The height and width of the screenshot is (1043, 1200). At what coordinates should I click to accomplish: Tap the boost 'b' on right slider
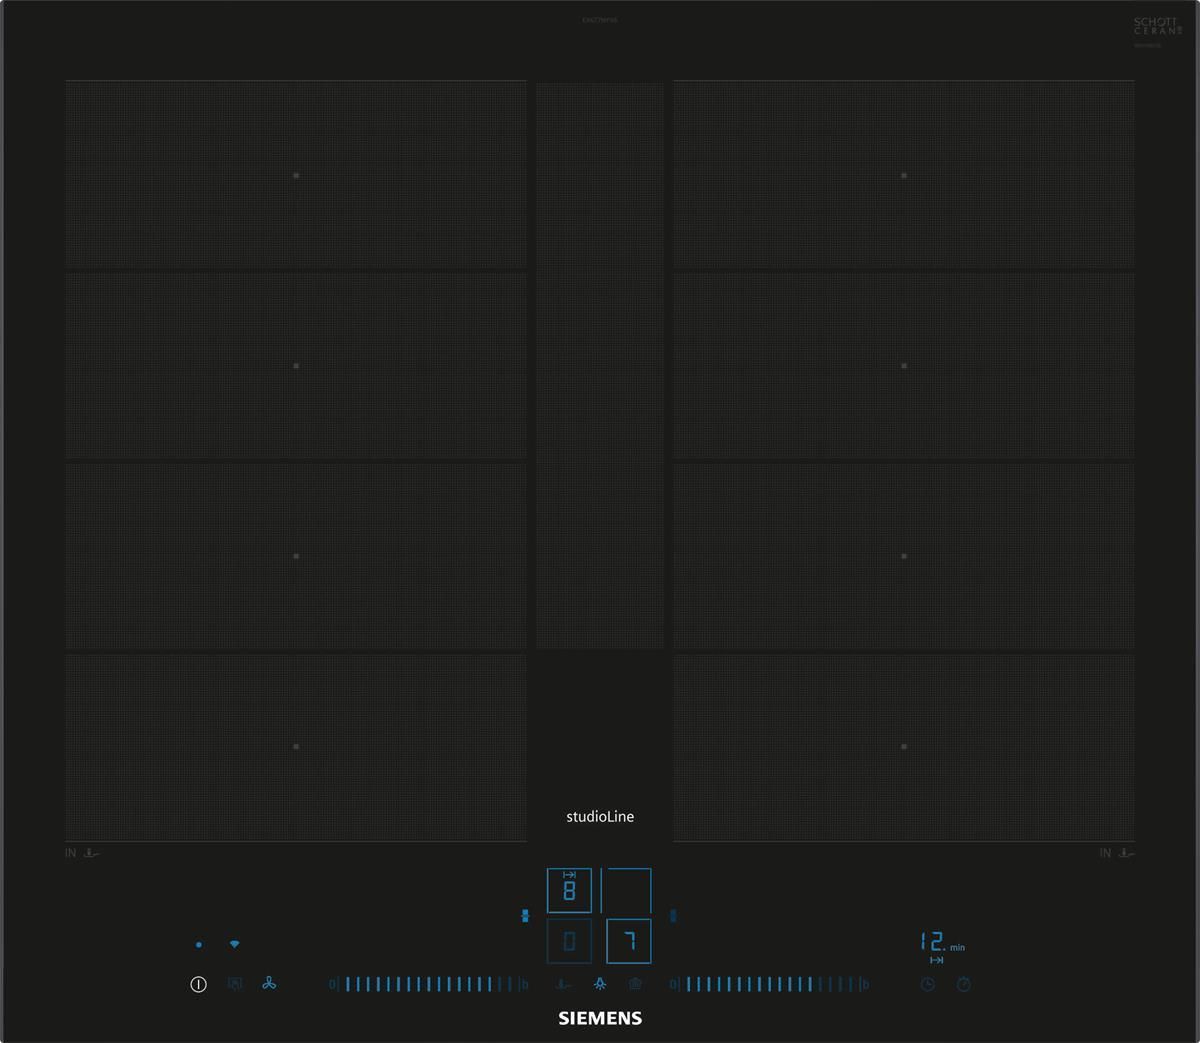[865, 985]
